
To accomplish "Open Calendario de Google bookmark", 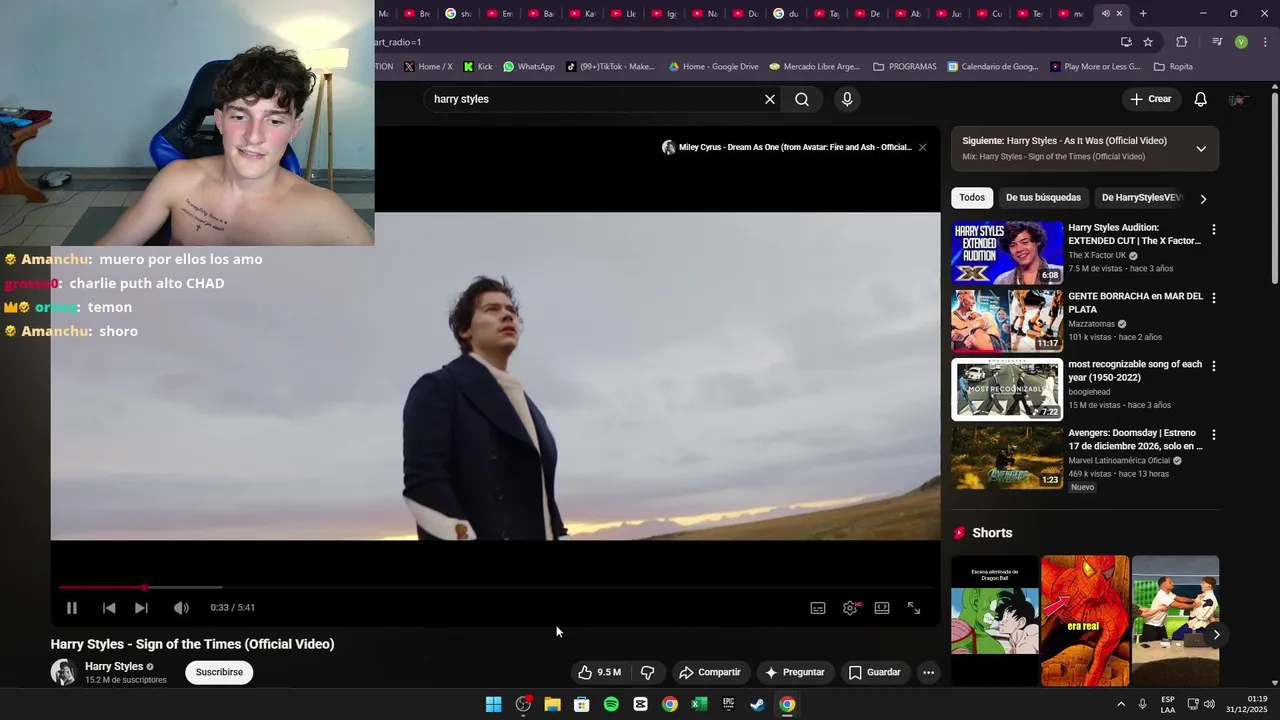I will pos(993,67).
